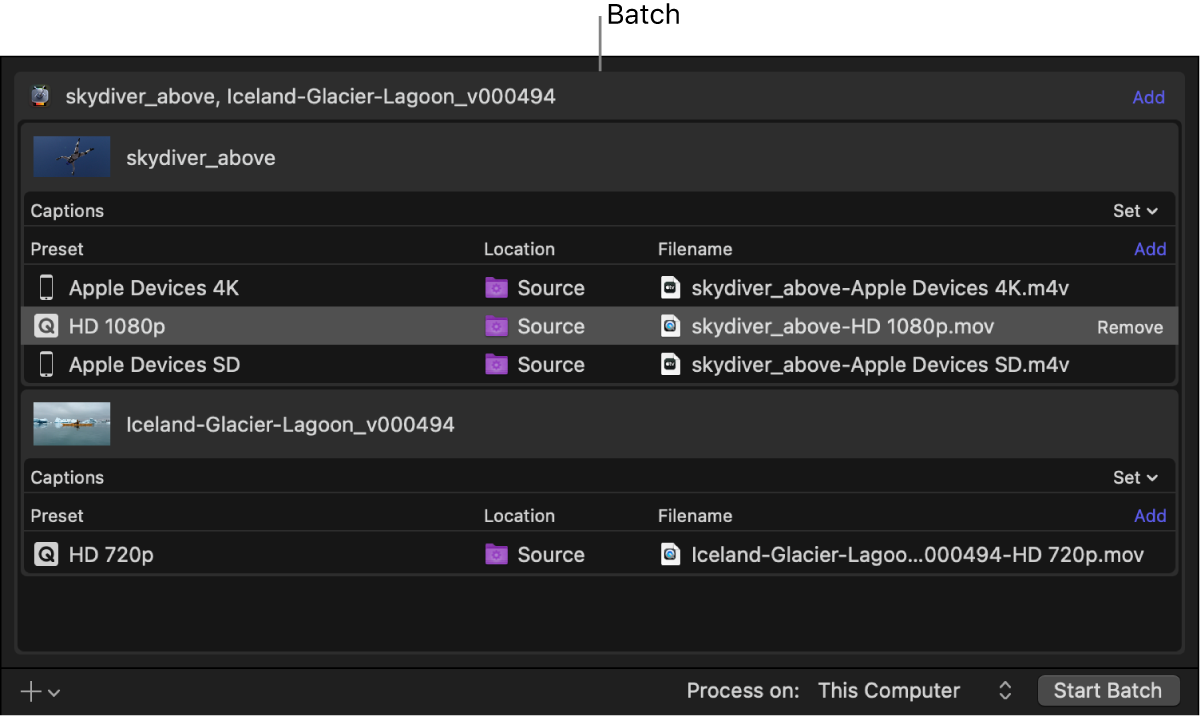The width and height of the screenshot is (1200, 716).
Task: Click the movie file icon next to skydiver_above-HD 1080p.mov
Action: 671,326
